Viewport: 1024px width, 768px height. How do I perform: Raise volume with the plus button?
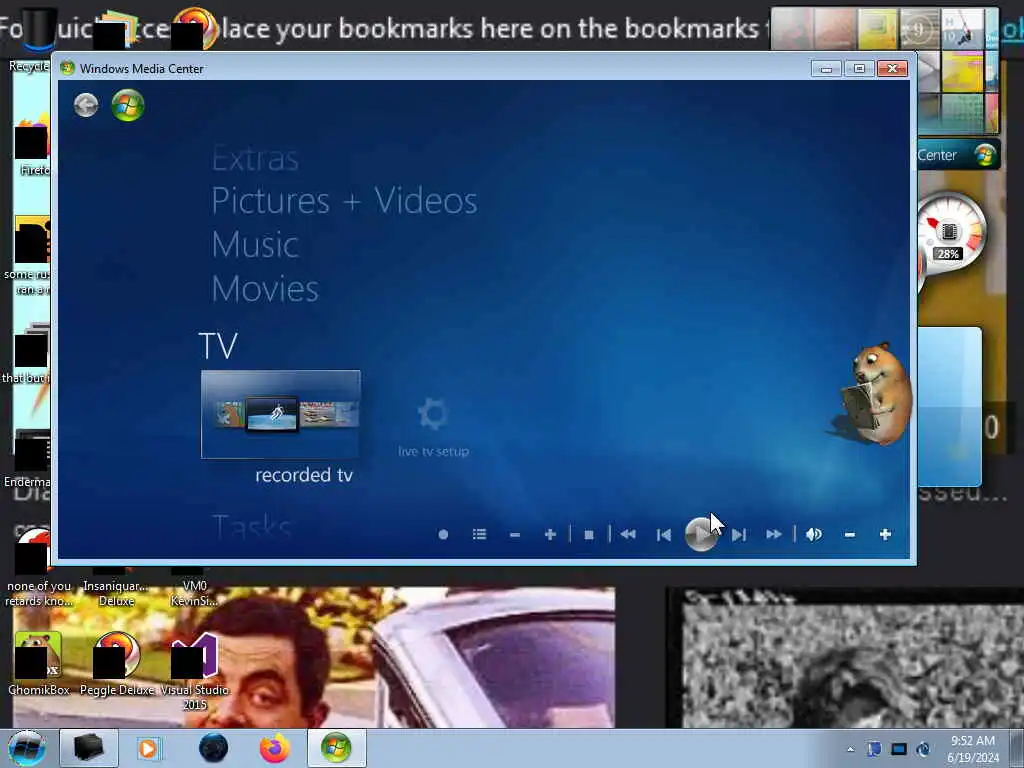pyautogui.click(x=885, y=535)
